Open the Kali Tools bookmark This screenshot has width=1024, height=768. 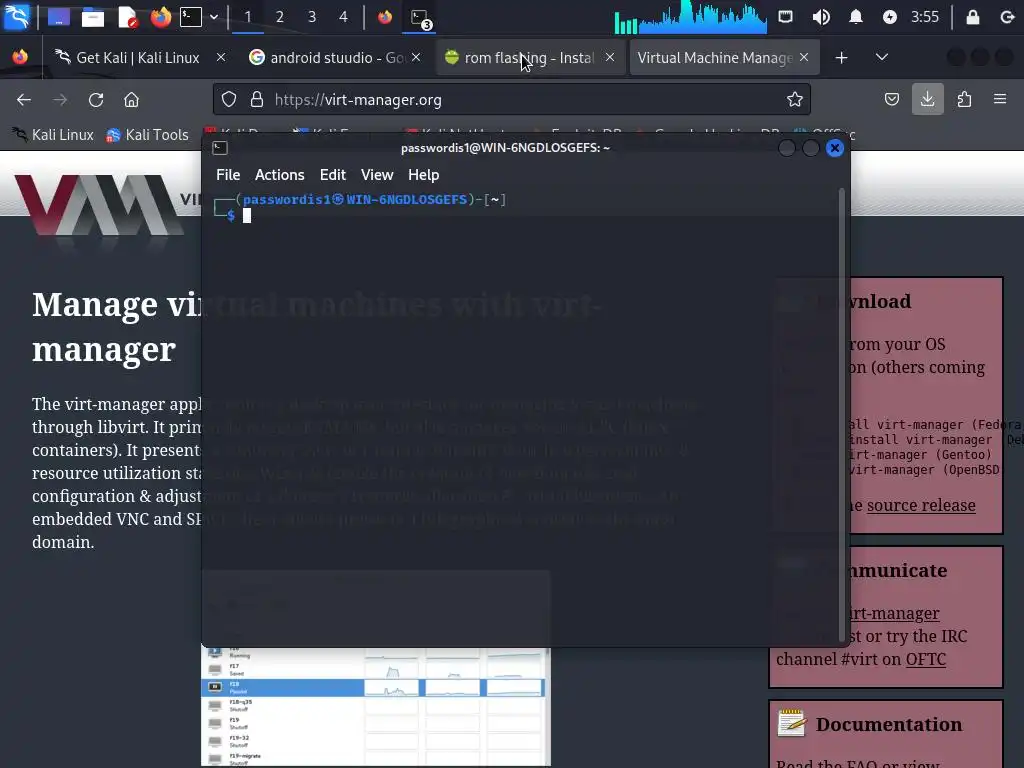(148, 135)
